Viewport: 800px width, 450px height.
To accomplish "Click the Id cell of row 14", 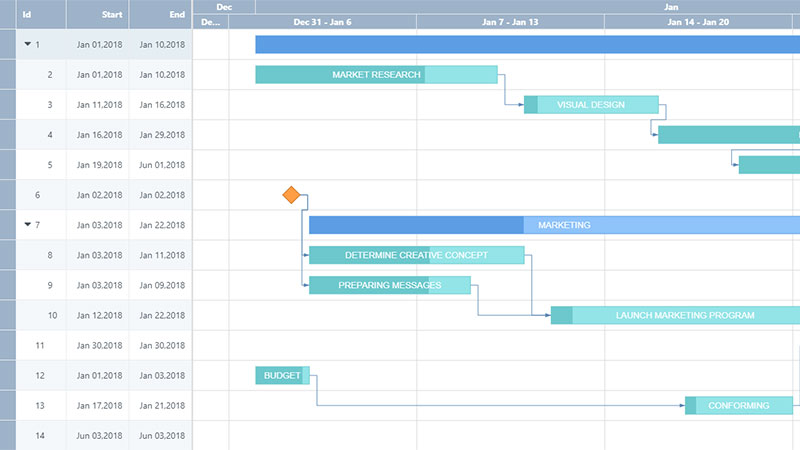I will 40,436.
